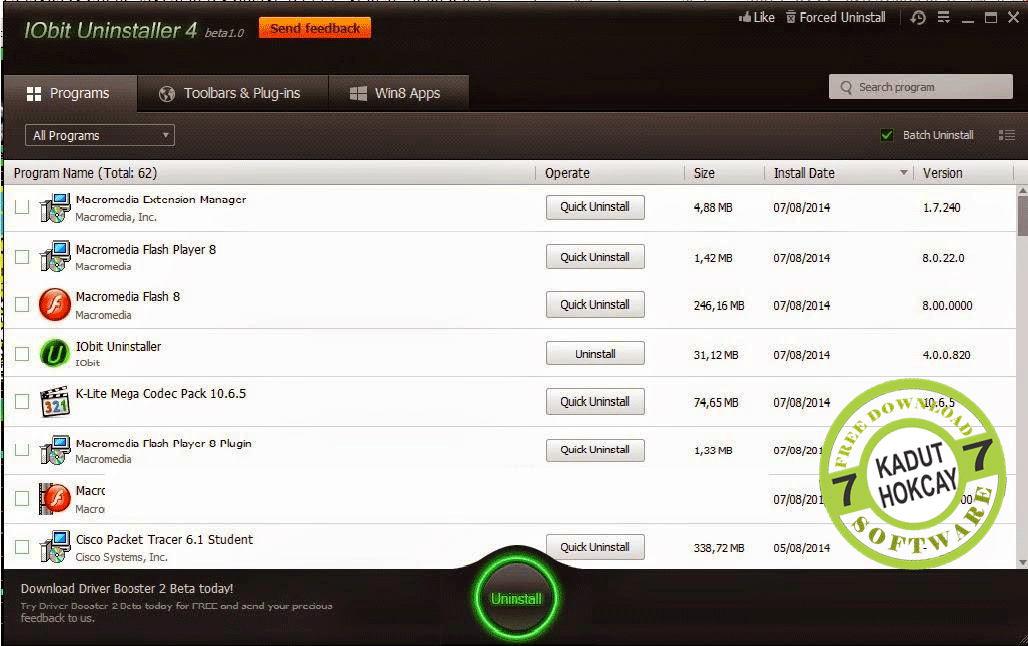Quick Uninstall Macromedia Extension Manager

pos(595,207)
